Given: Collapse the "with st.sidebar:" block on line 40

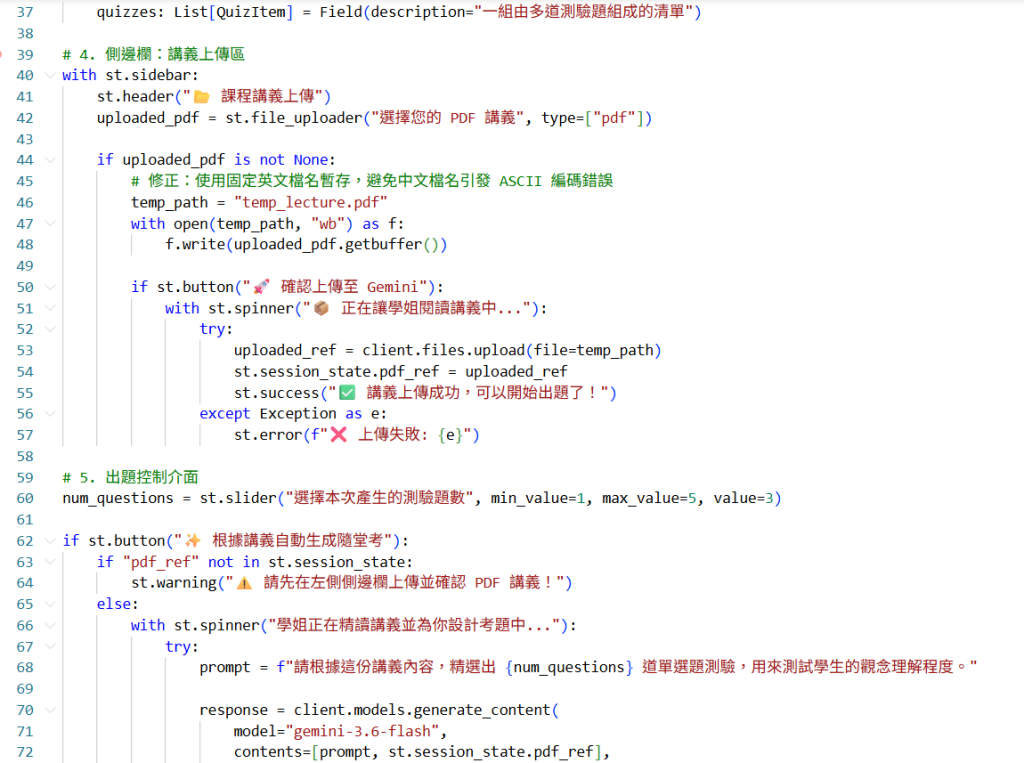Looking at the screenshot, I should [50, 75].
